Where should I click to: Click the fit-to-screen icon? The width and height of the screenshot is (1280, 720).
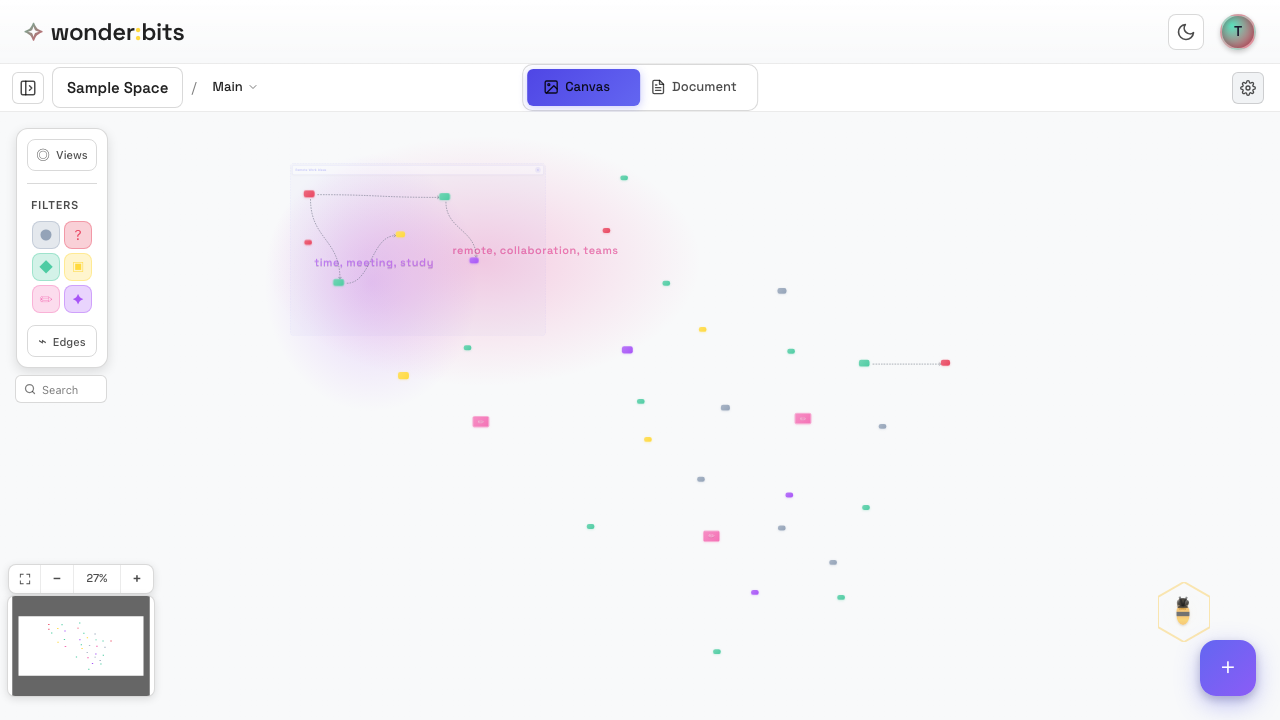point(25,578)
